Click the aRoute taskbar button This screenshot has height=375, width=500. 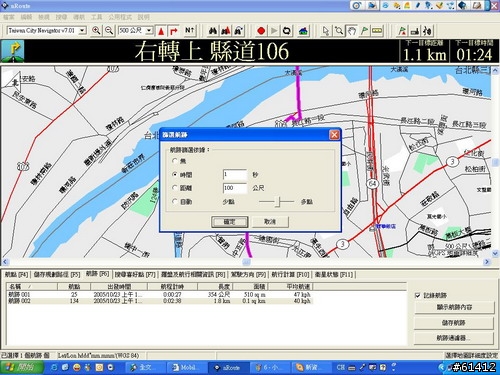(x=228, y=367)
